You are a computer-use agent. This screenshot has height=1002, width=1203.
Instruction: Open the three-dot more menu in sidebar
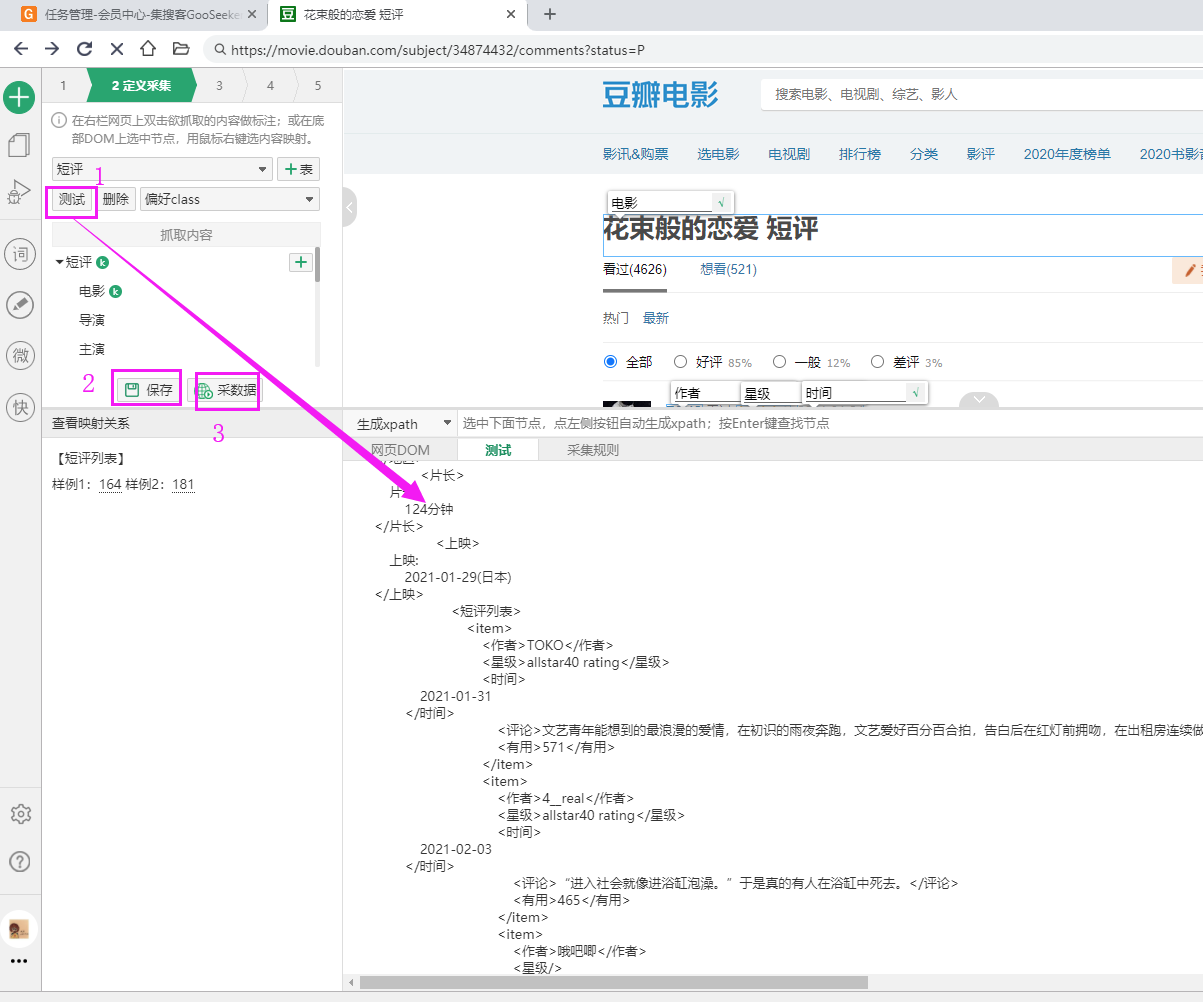click(19, 961)
